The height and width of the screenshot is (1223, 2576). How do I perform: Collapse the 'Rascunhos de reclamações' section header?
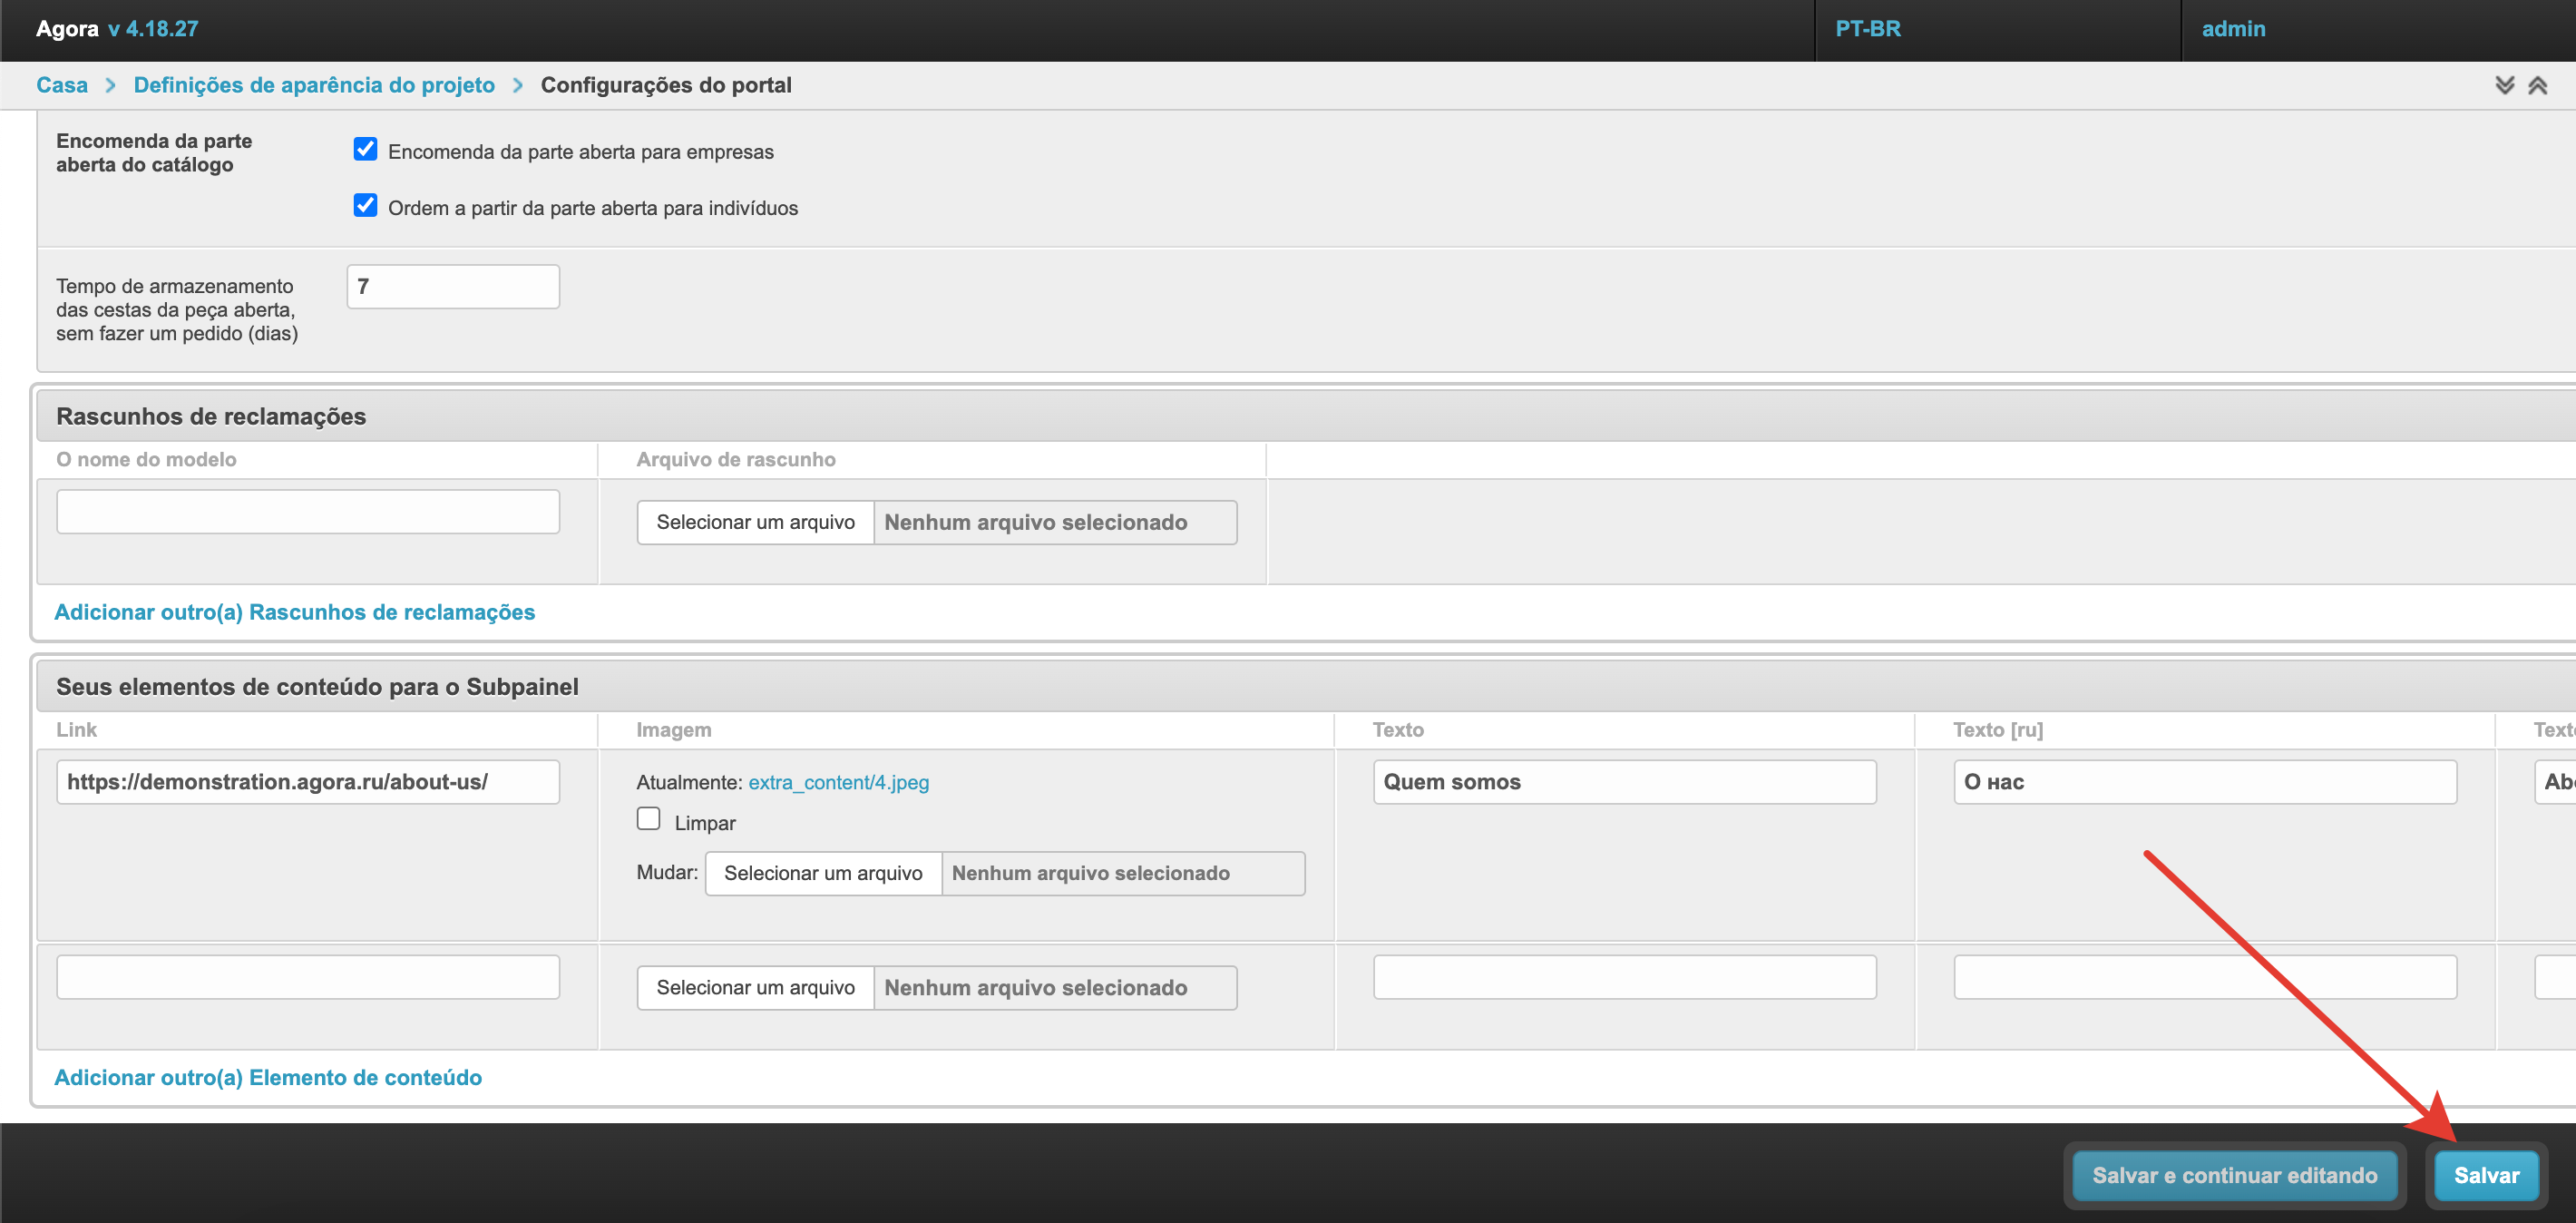(211, 416)
